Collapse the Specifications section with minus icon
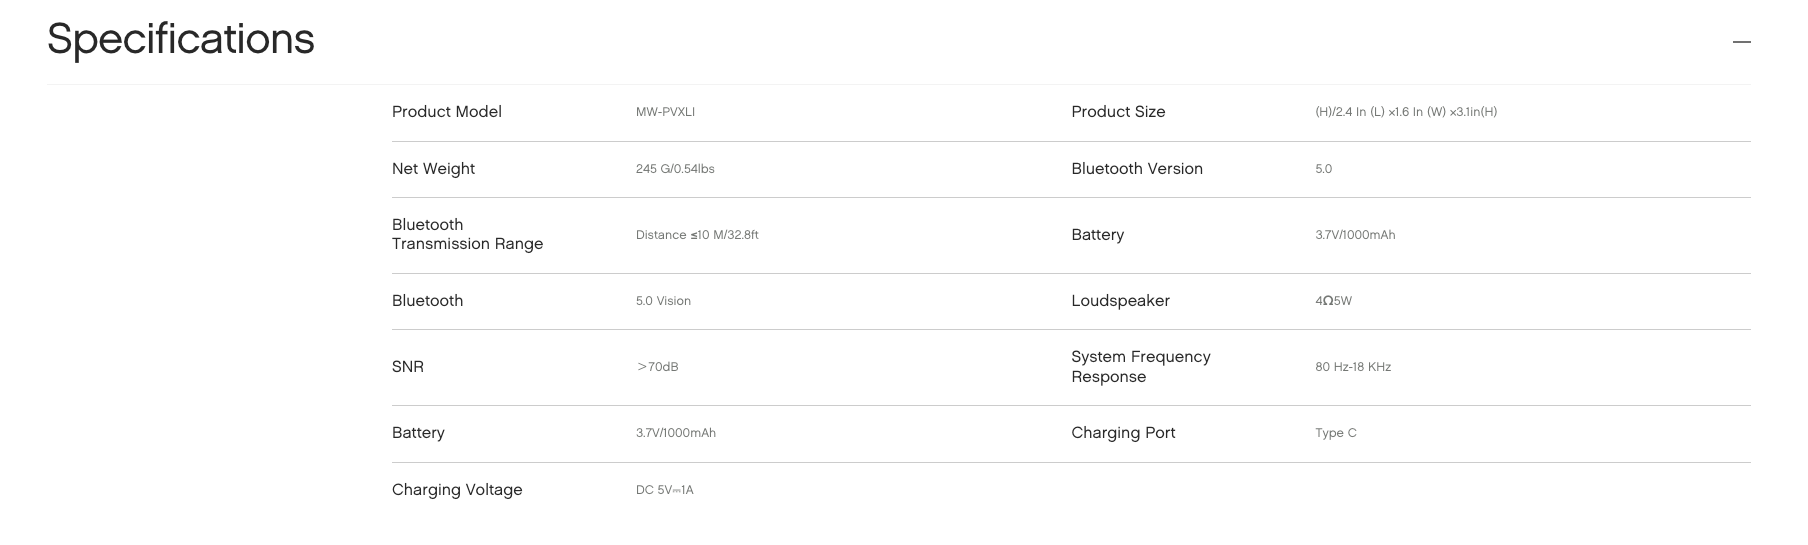Viewport: 1808px width, 545px height. 1741,42
